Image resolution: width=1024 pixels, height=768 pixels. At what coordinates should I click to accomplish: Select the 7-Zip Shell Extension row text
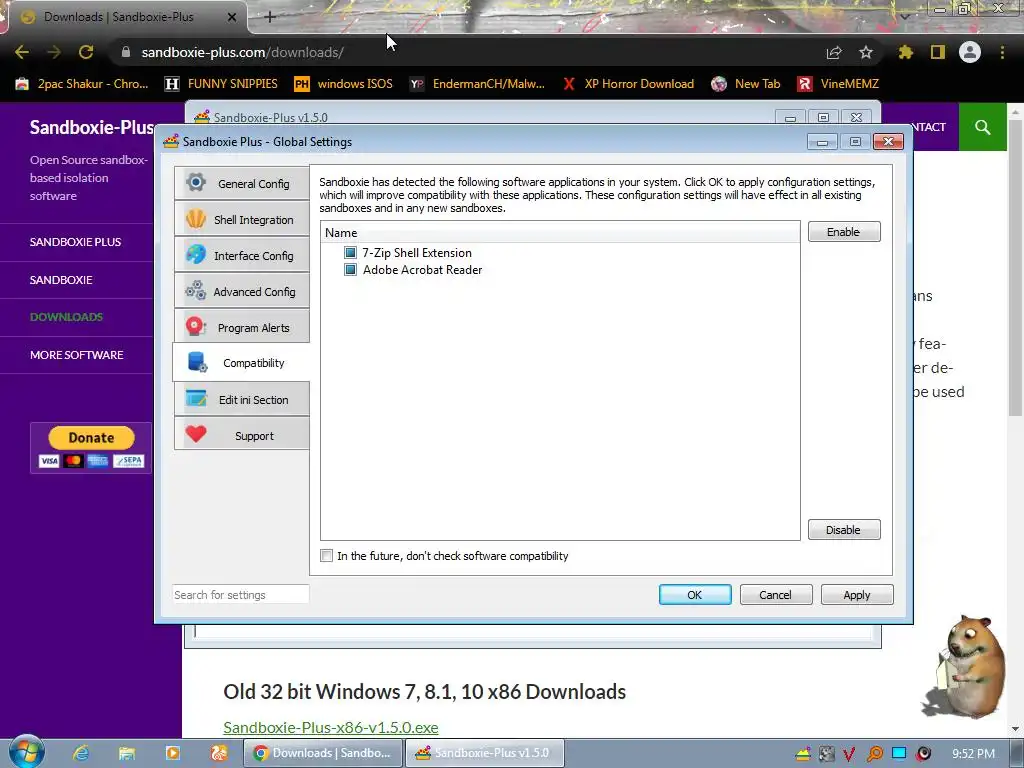coord(417,253)
